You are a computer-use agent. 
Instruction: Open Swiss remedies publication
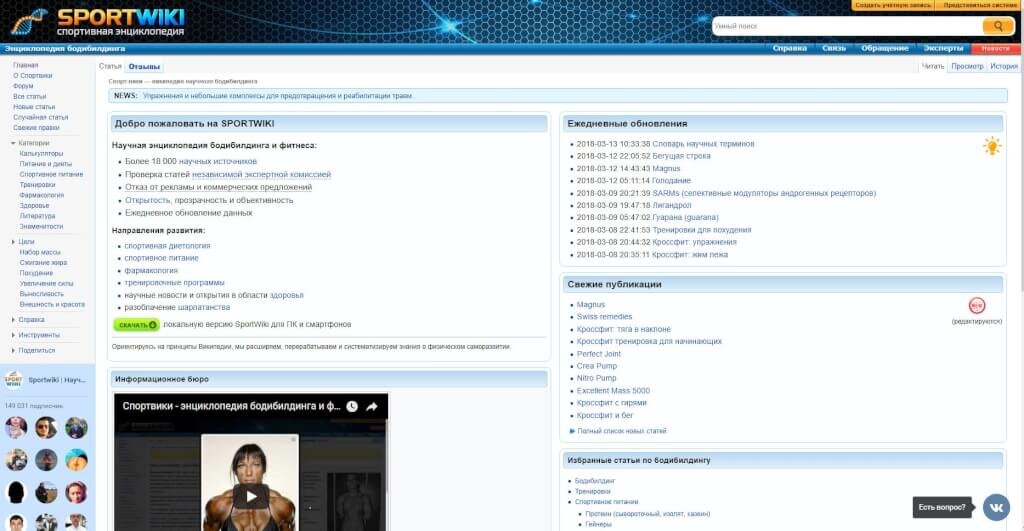pyautogui.click(x=604, y=317)
